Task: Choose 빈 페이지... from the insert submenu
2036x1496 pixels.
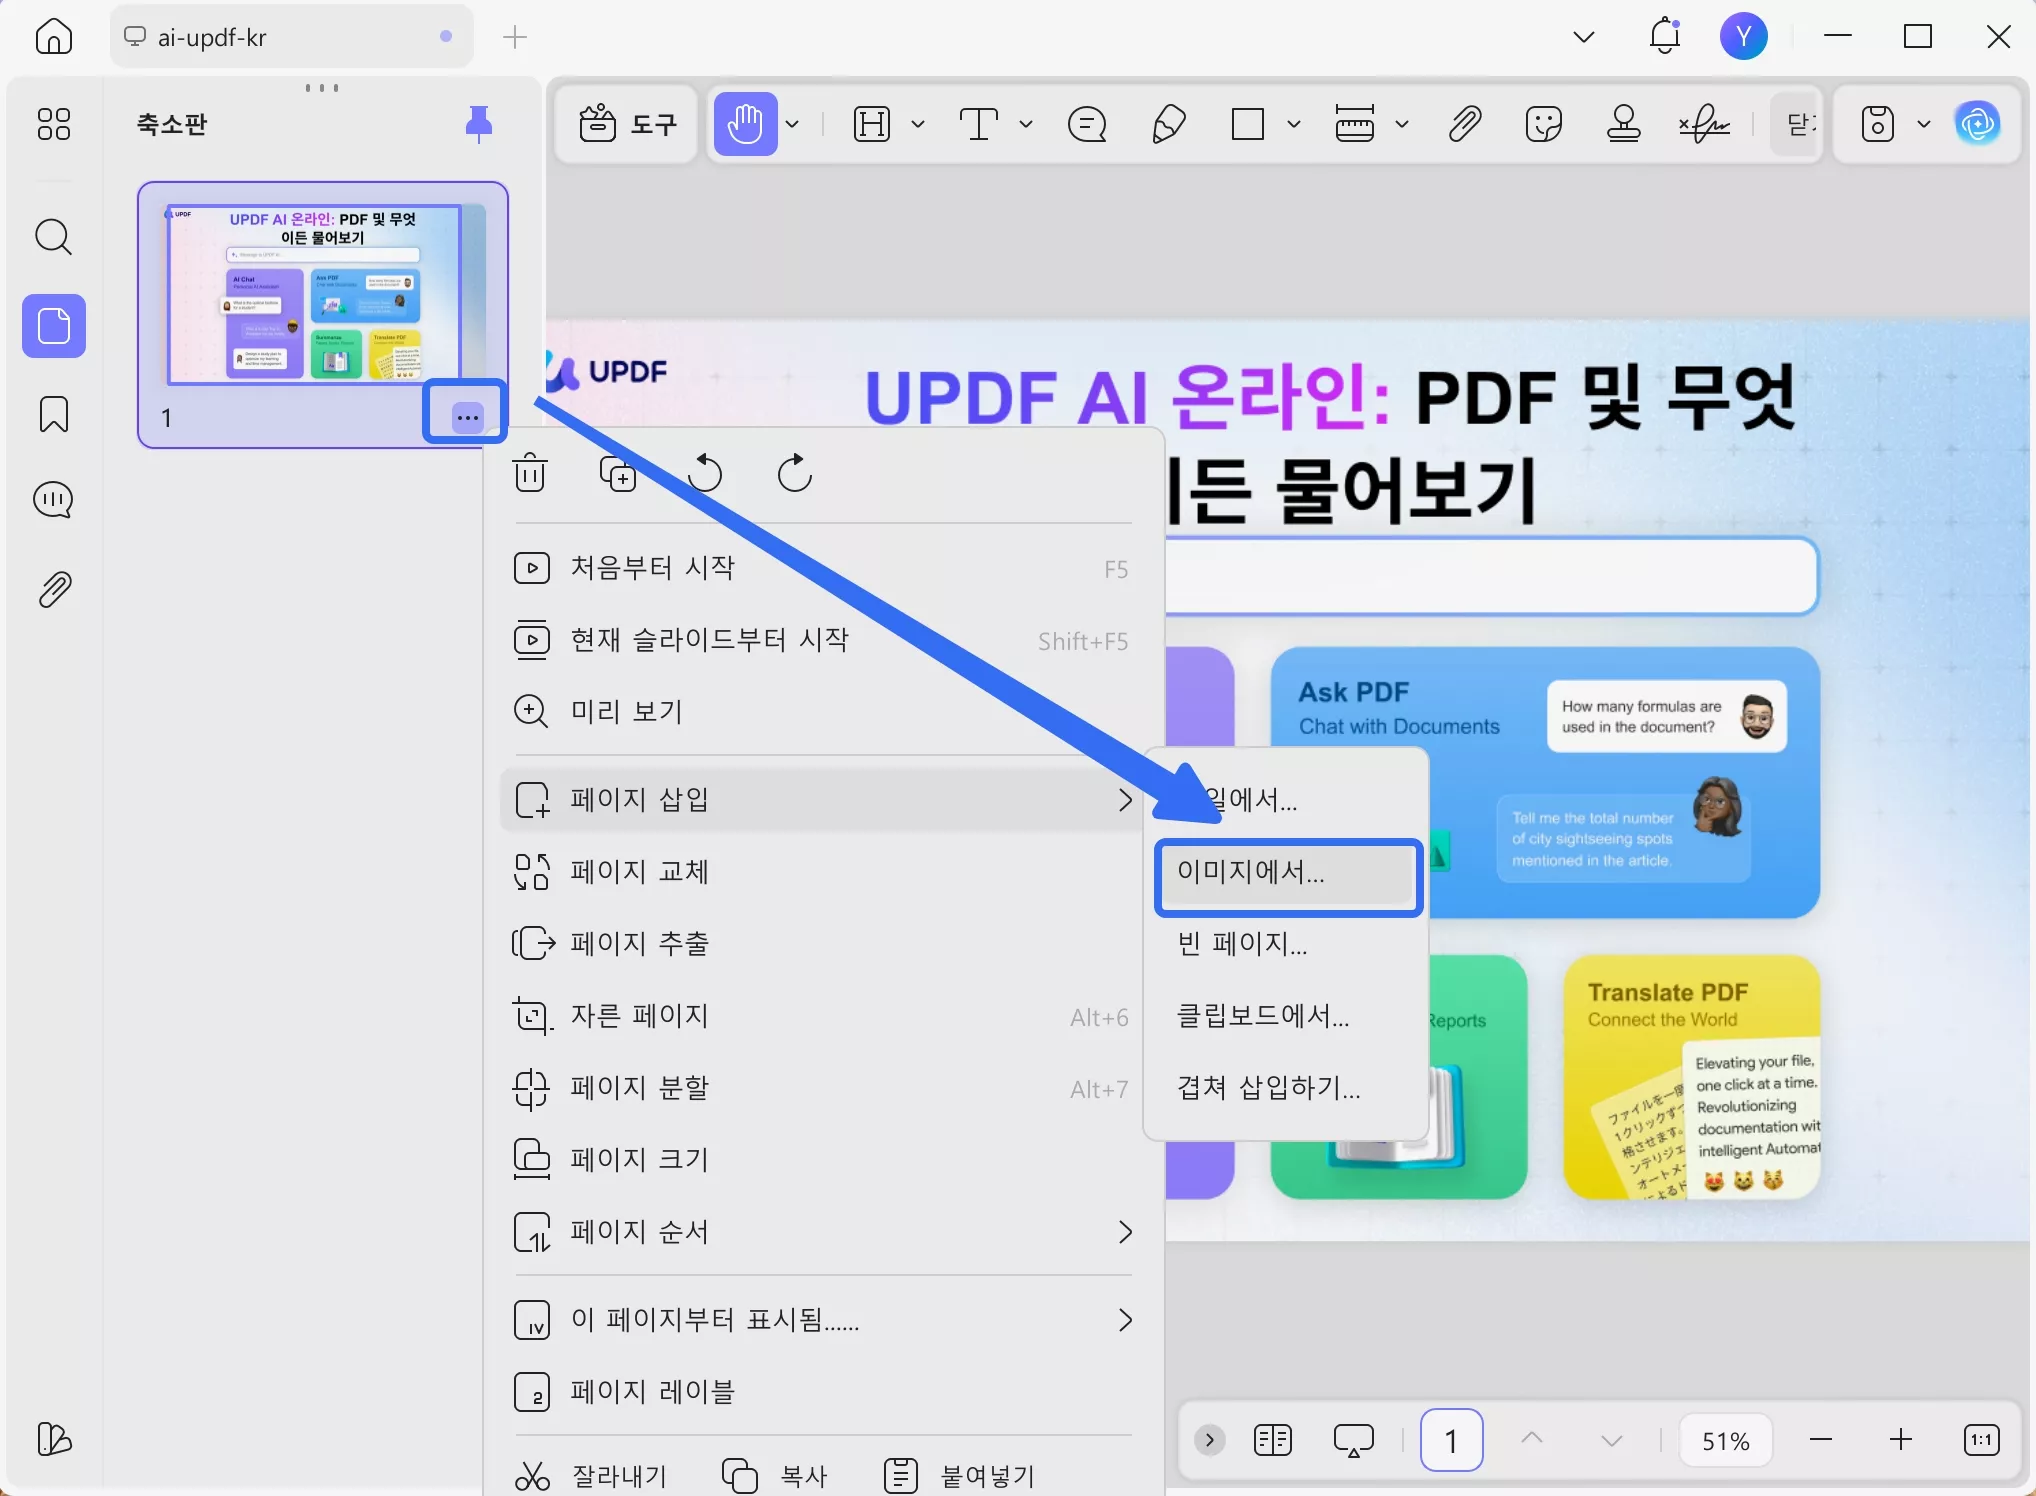Action: (1242, 944)
